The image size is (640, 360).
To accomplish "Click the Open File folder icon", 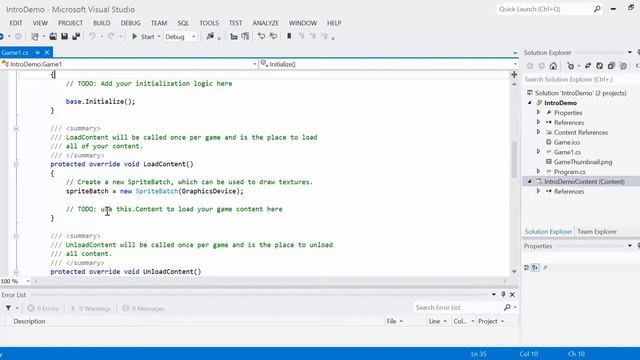I will click(x=53, y=37).
